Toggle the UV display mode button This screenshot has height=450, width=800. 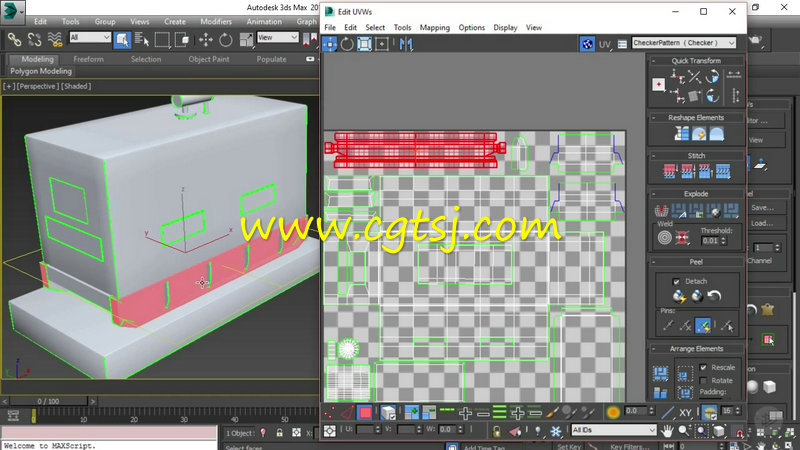(x=605, y=44)
